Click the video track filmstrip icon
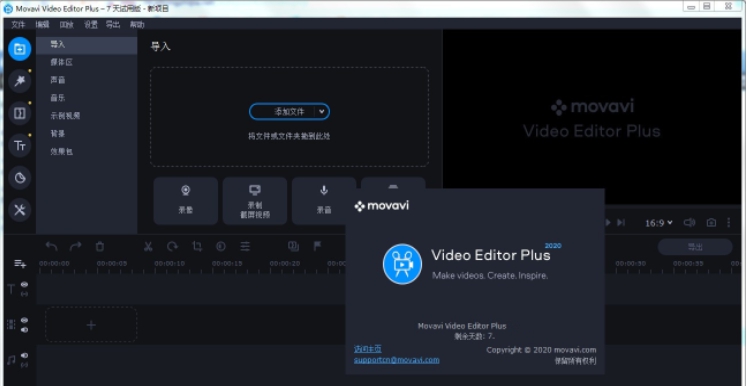This screenshot has width=747, height=386. click(x=11, y=325)
